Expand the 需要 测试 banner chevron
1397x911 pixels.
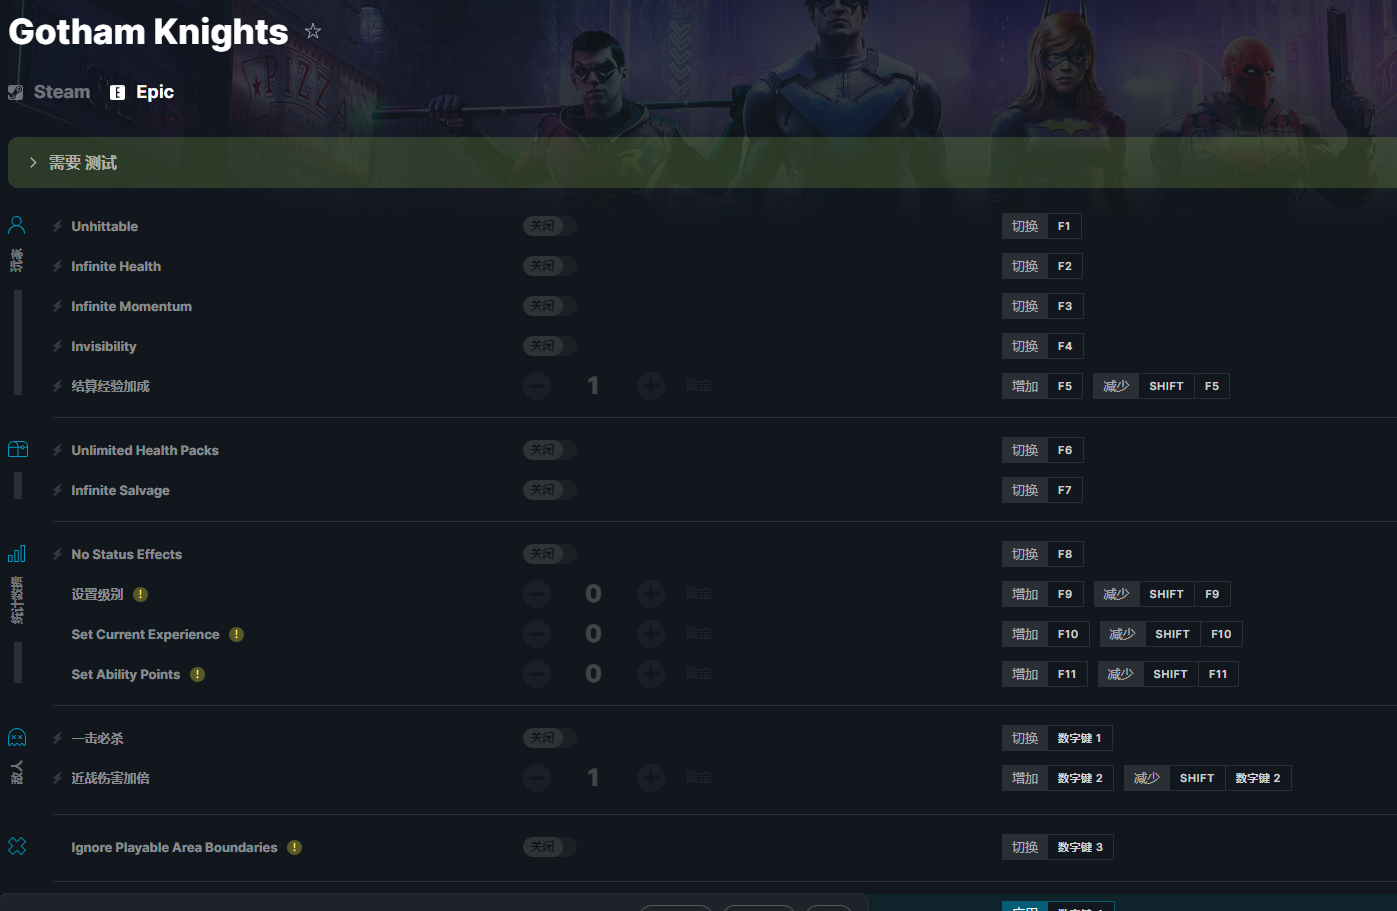(33, 162)
